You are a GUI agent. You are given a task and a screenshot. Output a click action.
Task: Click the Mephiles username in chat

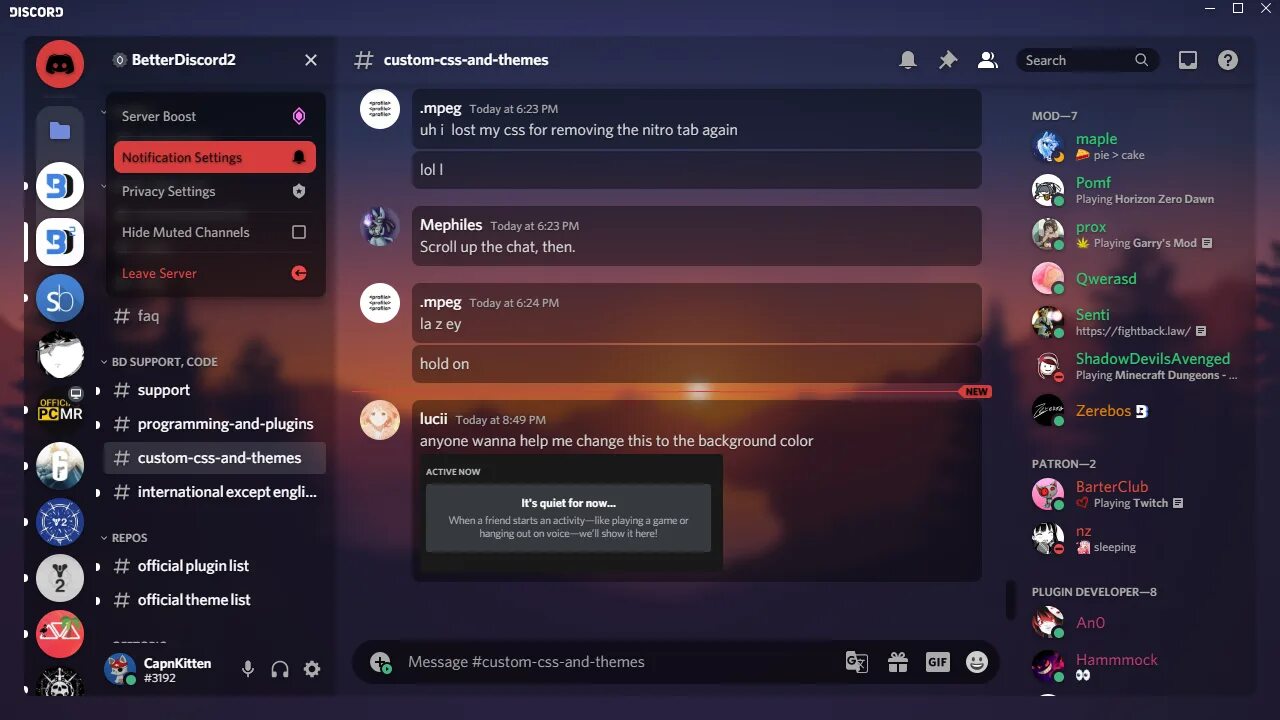pyautogui.click(x=451, y=225)
